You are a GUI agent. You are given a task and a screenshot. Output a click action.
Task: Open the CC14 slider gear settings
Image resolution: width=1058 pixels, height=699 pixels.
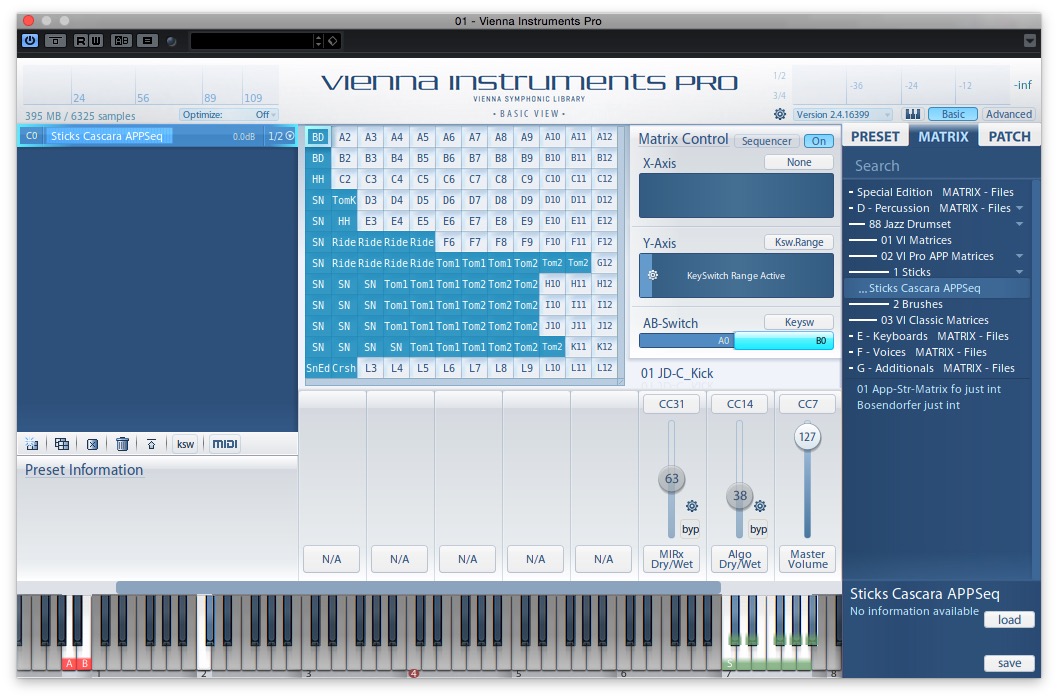[x=760, y=506]
